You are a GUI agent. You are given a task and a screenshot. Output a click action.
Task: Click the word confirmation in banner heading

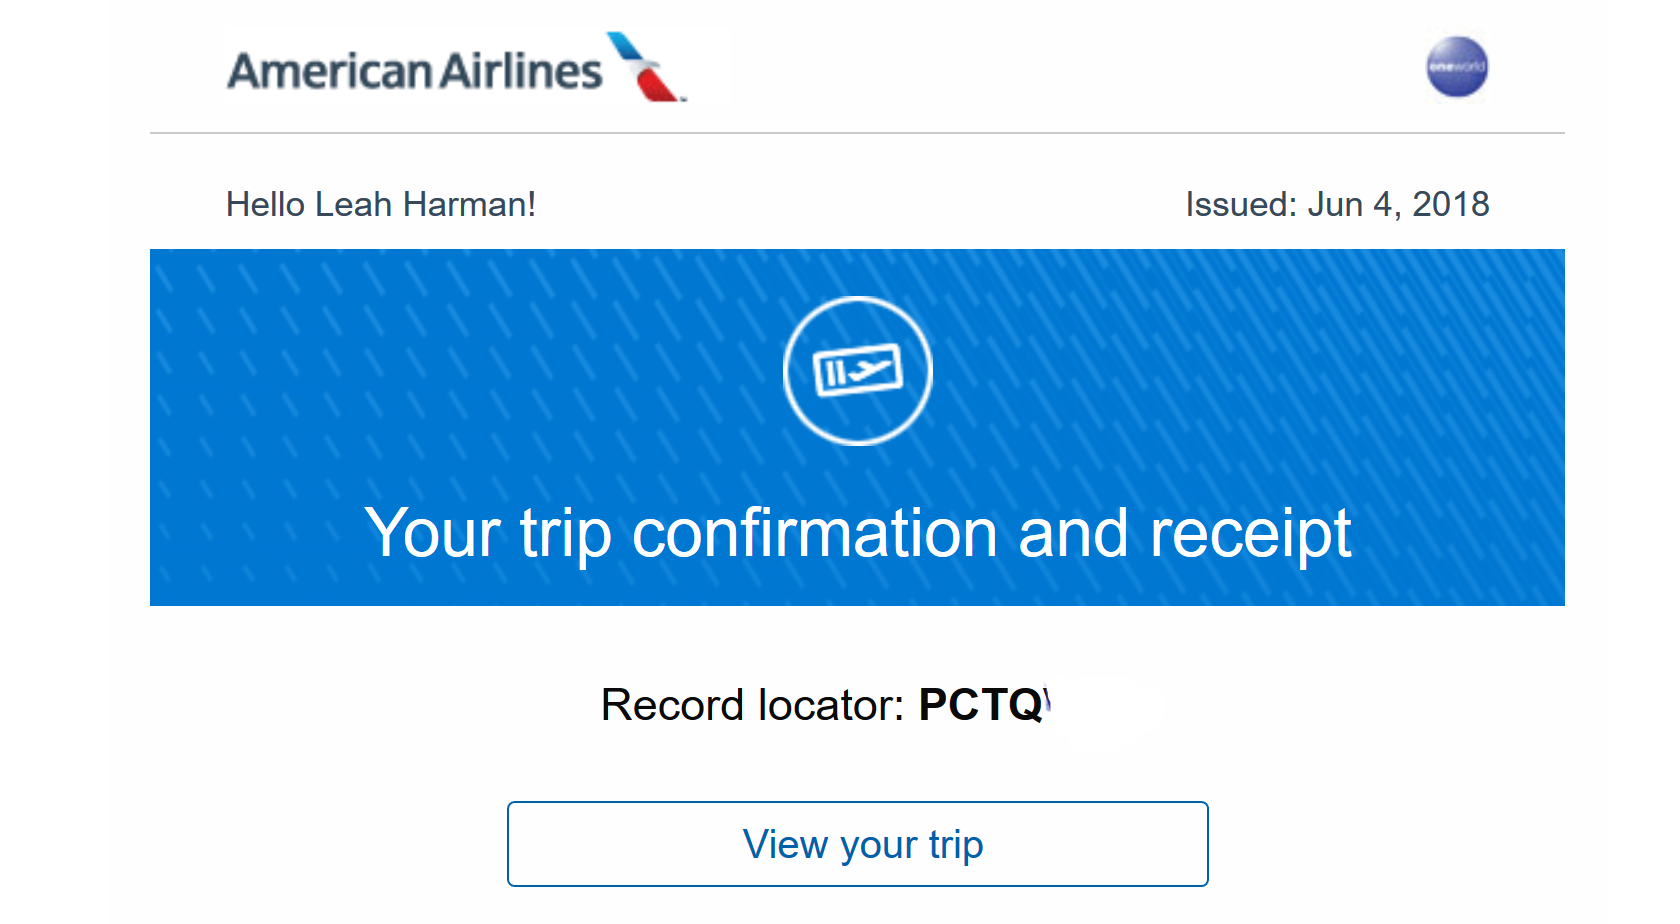[x=814, y=533]
